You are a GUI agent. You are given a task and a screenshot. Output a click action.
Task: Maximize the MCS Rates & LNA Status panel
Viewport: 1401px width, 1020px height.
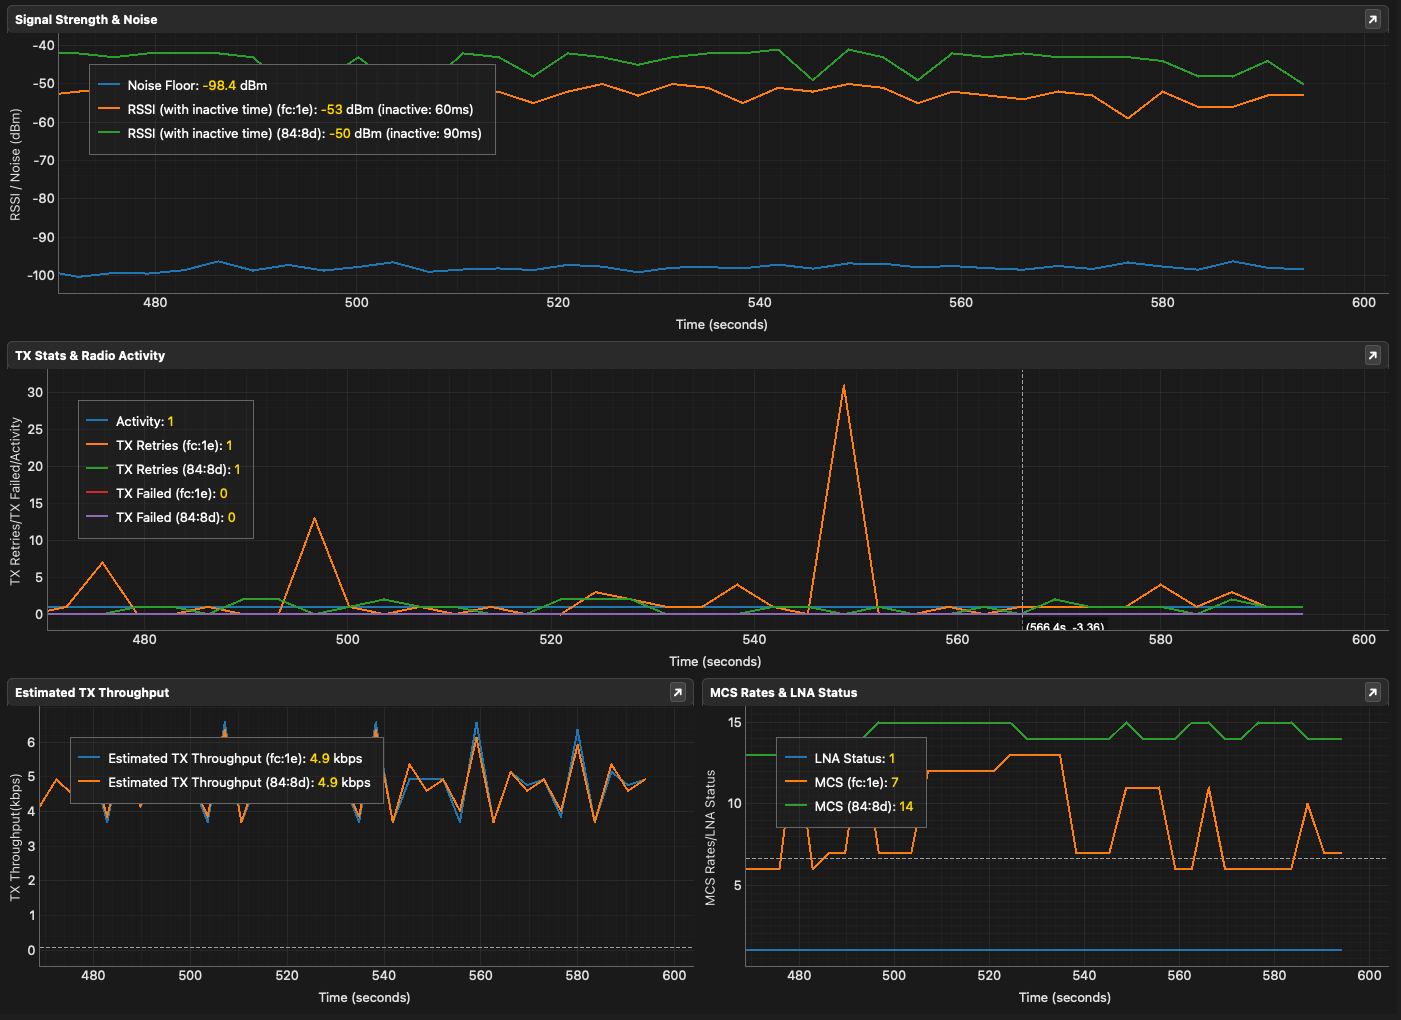tap(1372, 692)
